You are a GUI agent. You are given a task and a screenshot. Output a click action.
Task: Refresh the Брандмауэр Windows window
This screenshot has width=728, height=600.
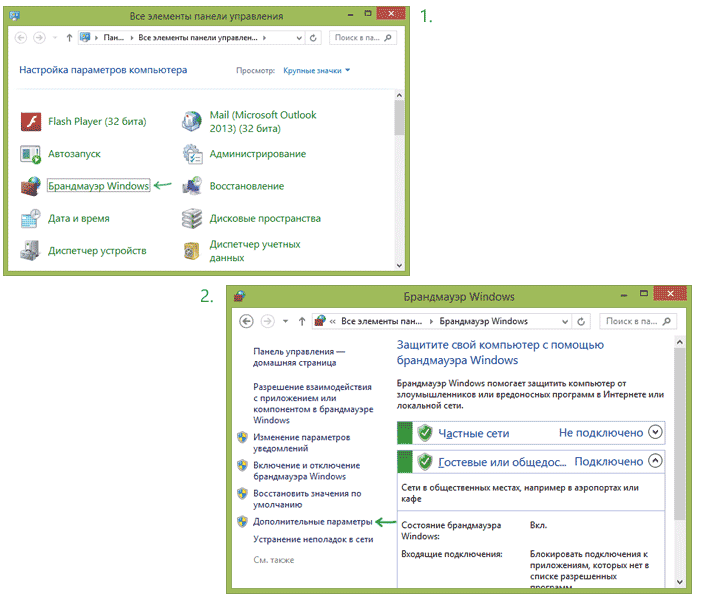click(581, 321)
